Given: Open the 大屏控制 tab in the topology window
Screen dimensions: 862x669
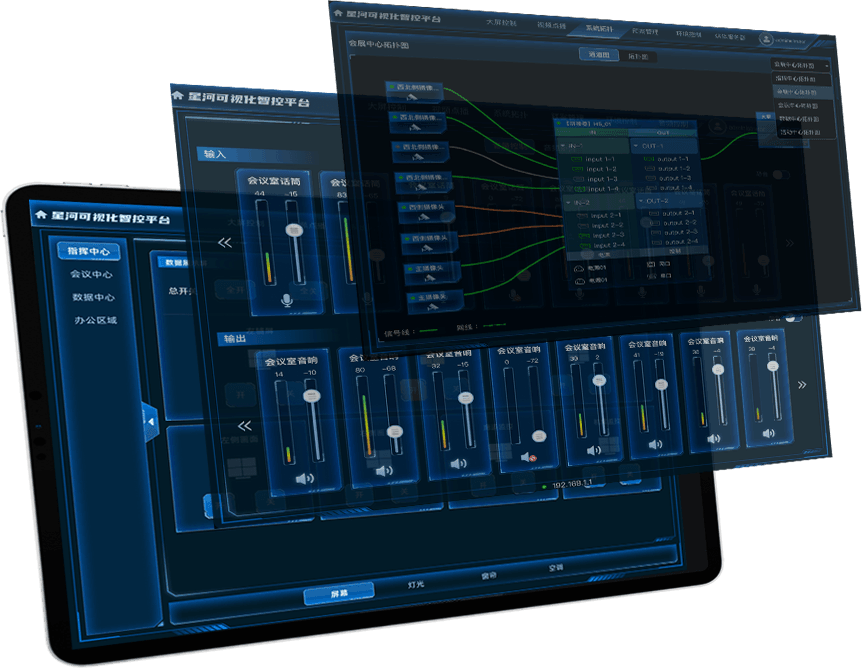Looking at the screenshot, I should point(501,23).
